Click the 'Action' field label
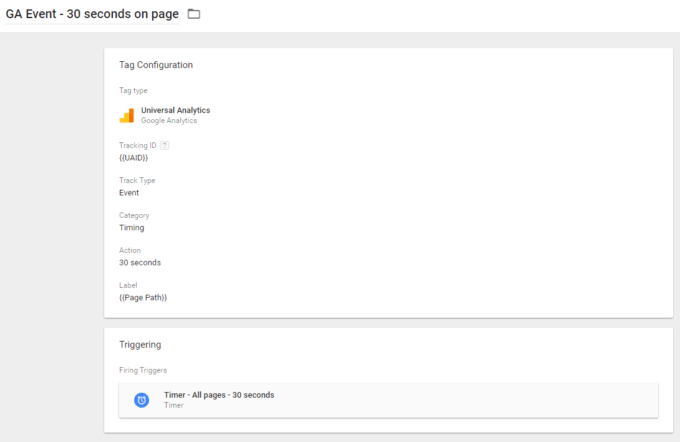The width and height of the screenshot is (680, 442). [x=130, y=250]
